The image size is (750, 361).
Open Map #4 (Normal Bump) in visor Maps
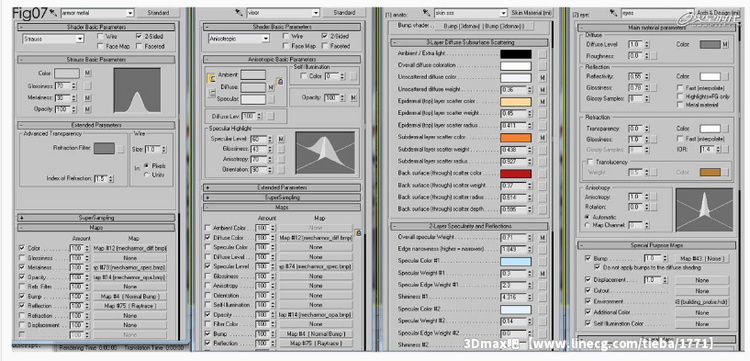click(x=316, y=333)
